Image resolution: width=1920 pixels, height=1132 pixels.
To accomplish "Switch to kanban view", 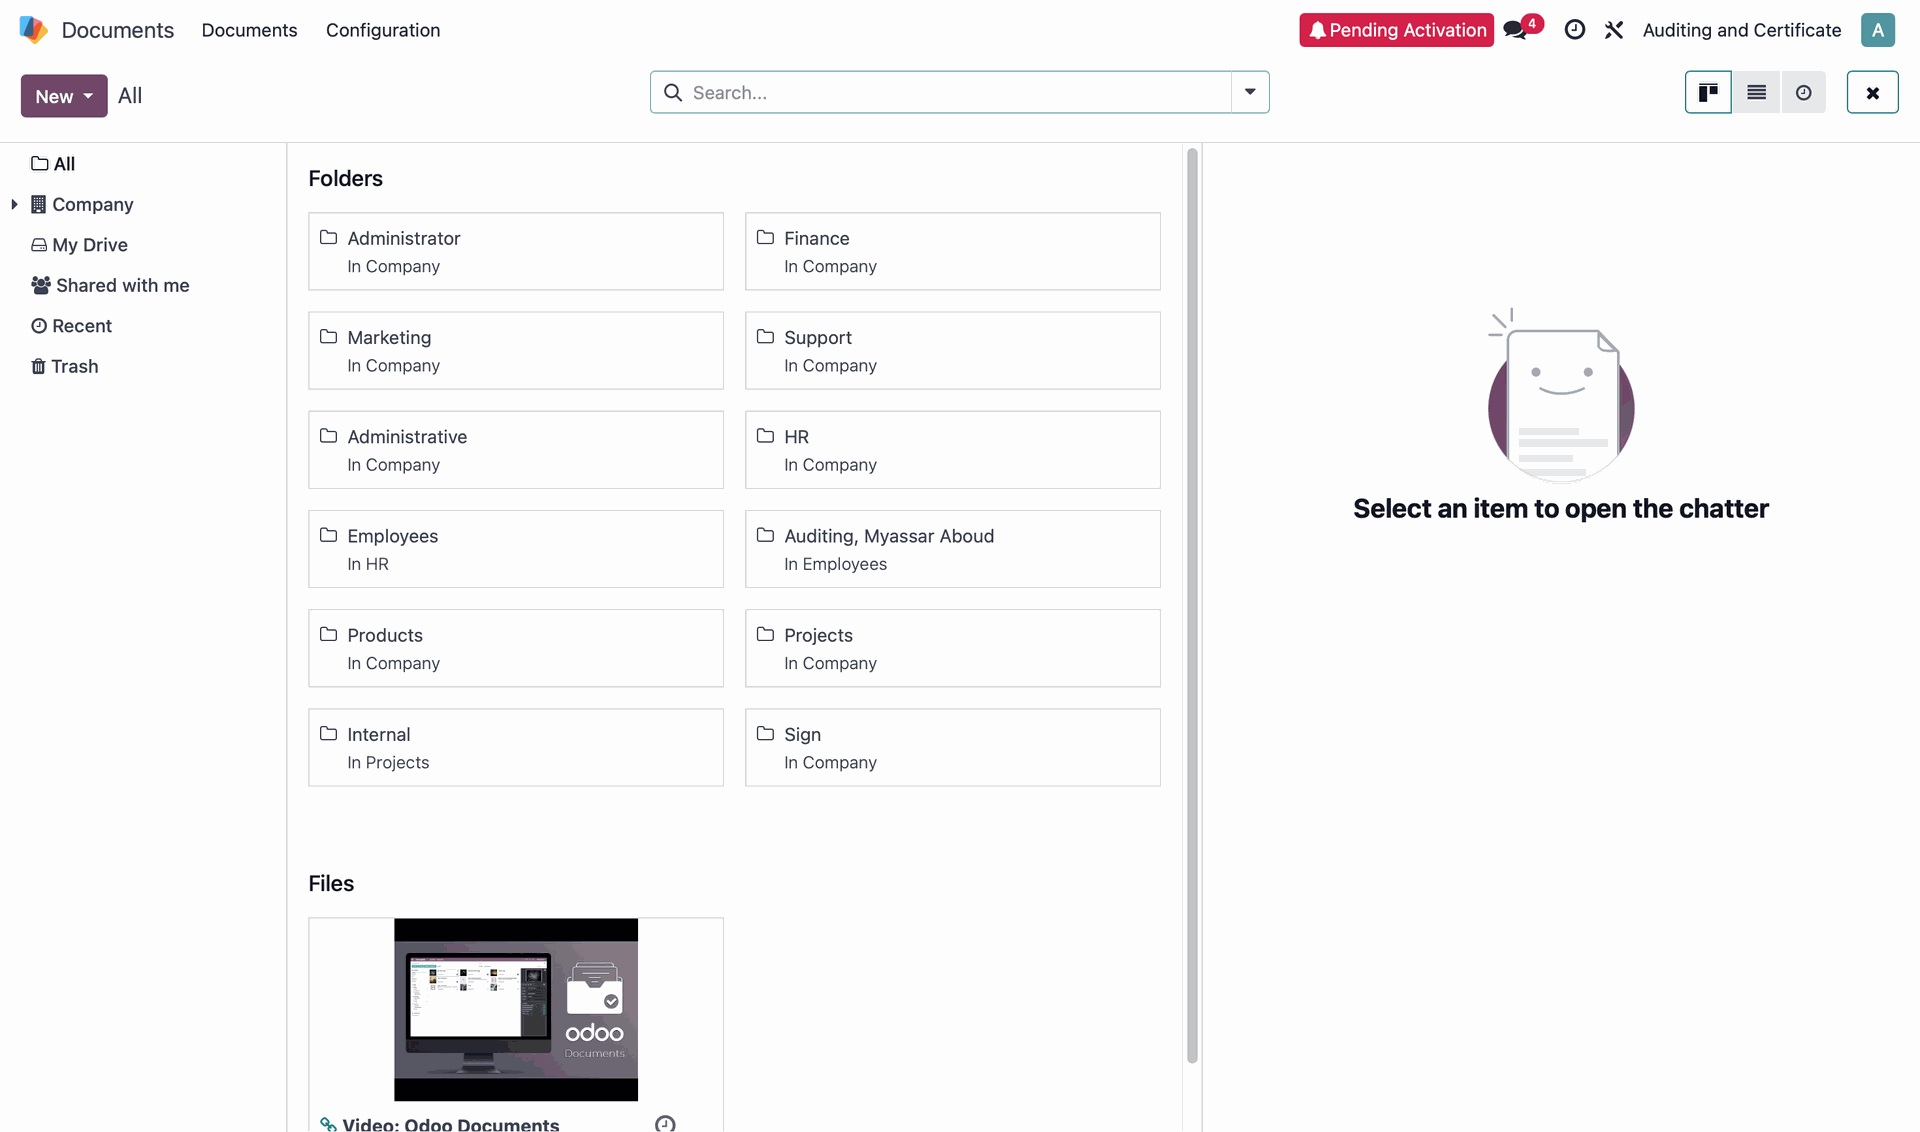I will pyautogui.click(x=1708, y=93).
